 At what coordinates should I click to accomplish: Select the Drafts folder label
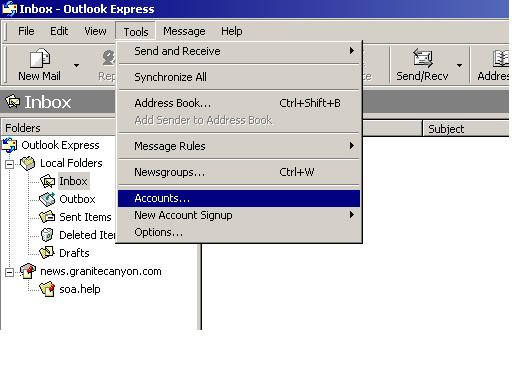click(74, 253)
